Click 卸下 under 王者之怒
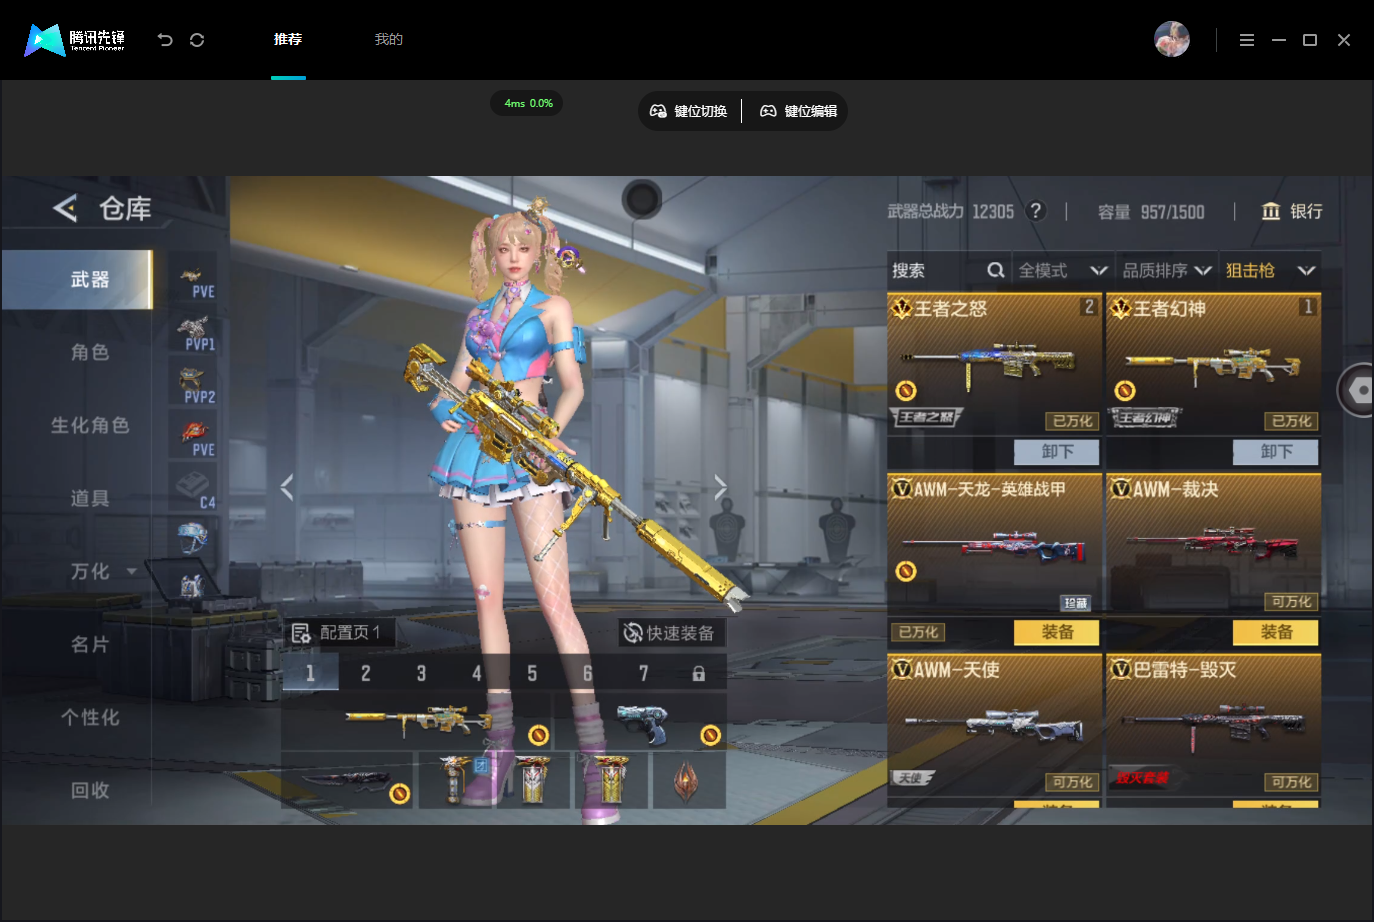This screenshot has width=1374, height=922. [x=1057, y=452]
